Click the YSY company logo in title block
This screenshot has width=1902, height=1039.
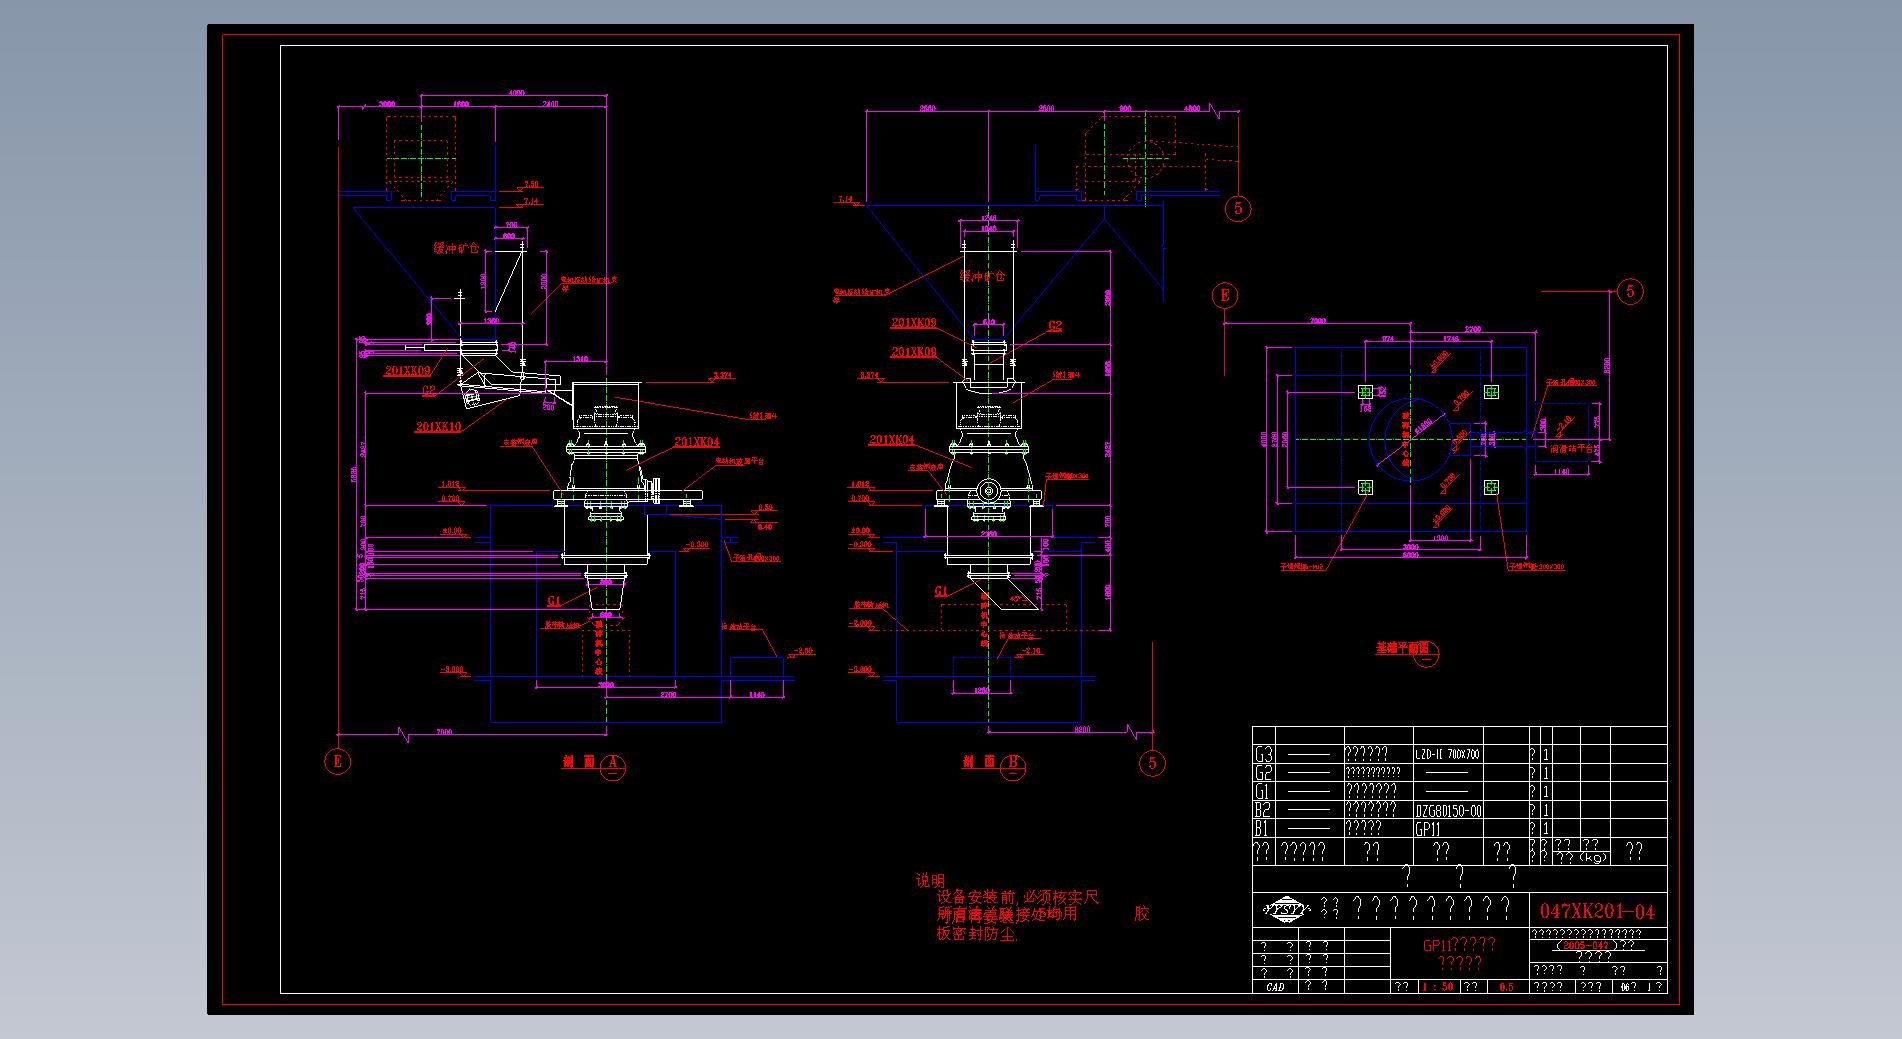pos(1284,909)
